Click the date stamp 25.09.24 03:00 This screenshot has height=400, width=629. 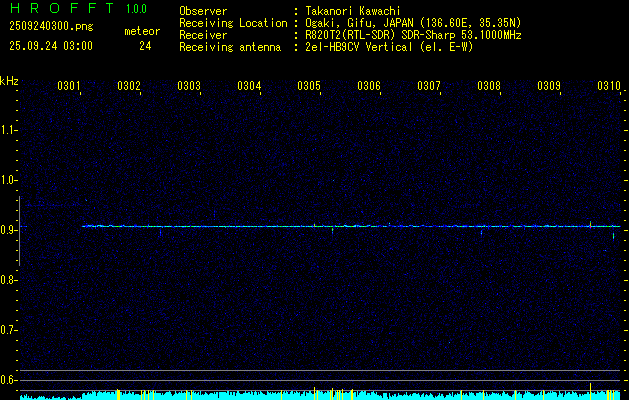(51, 46)
